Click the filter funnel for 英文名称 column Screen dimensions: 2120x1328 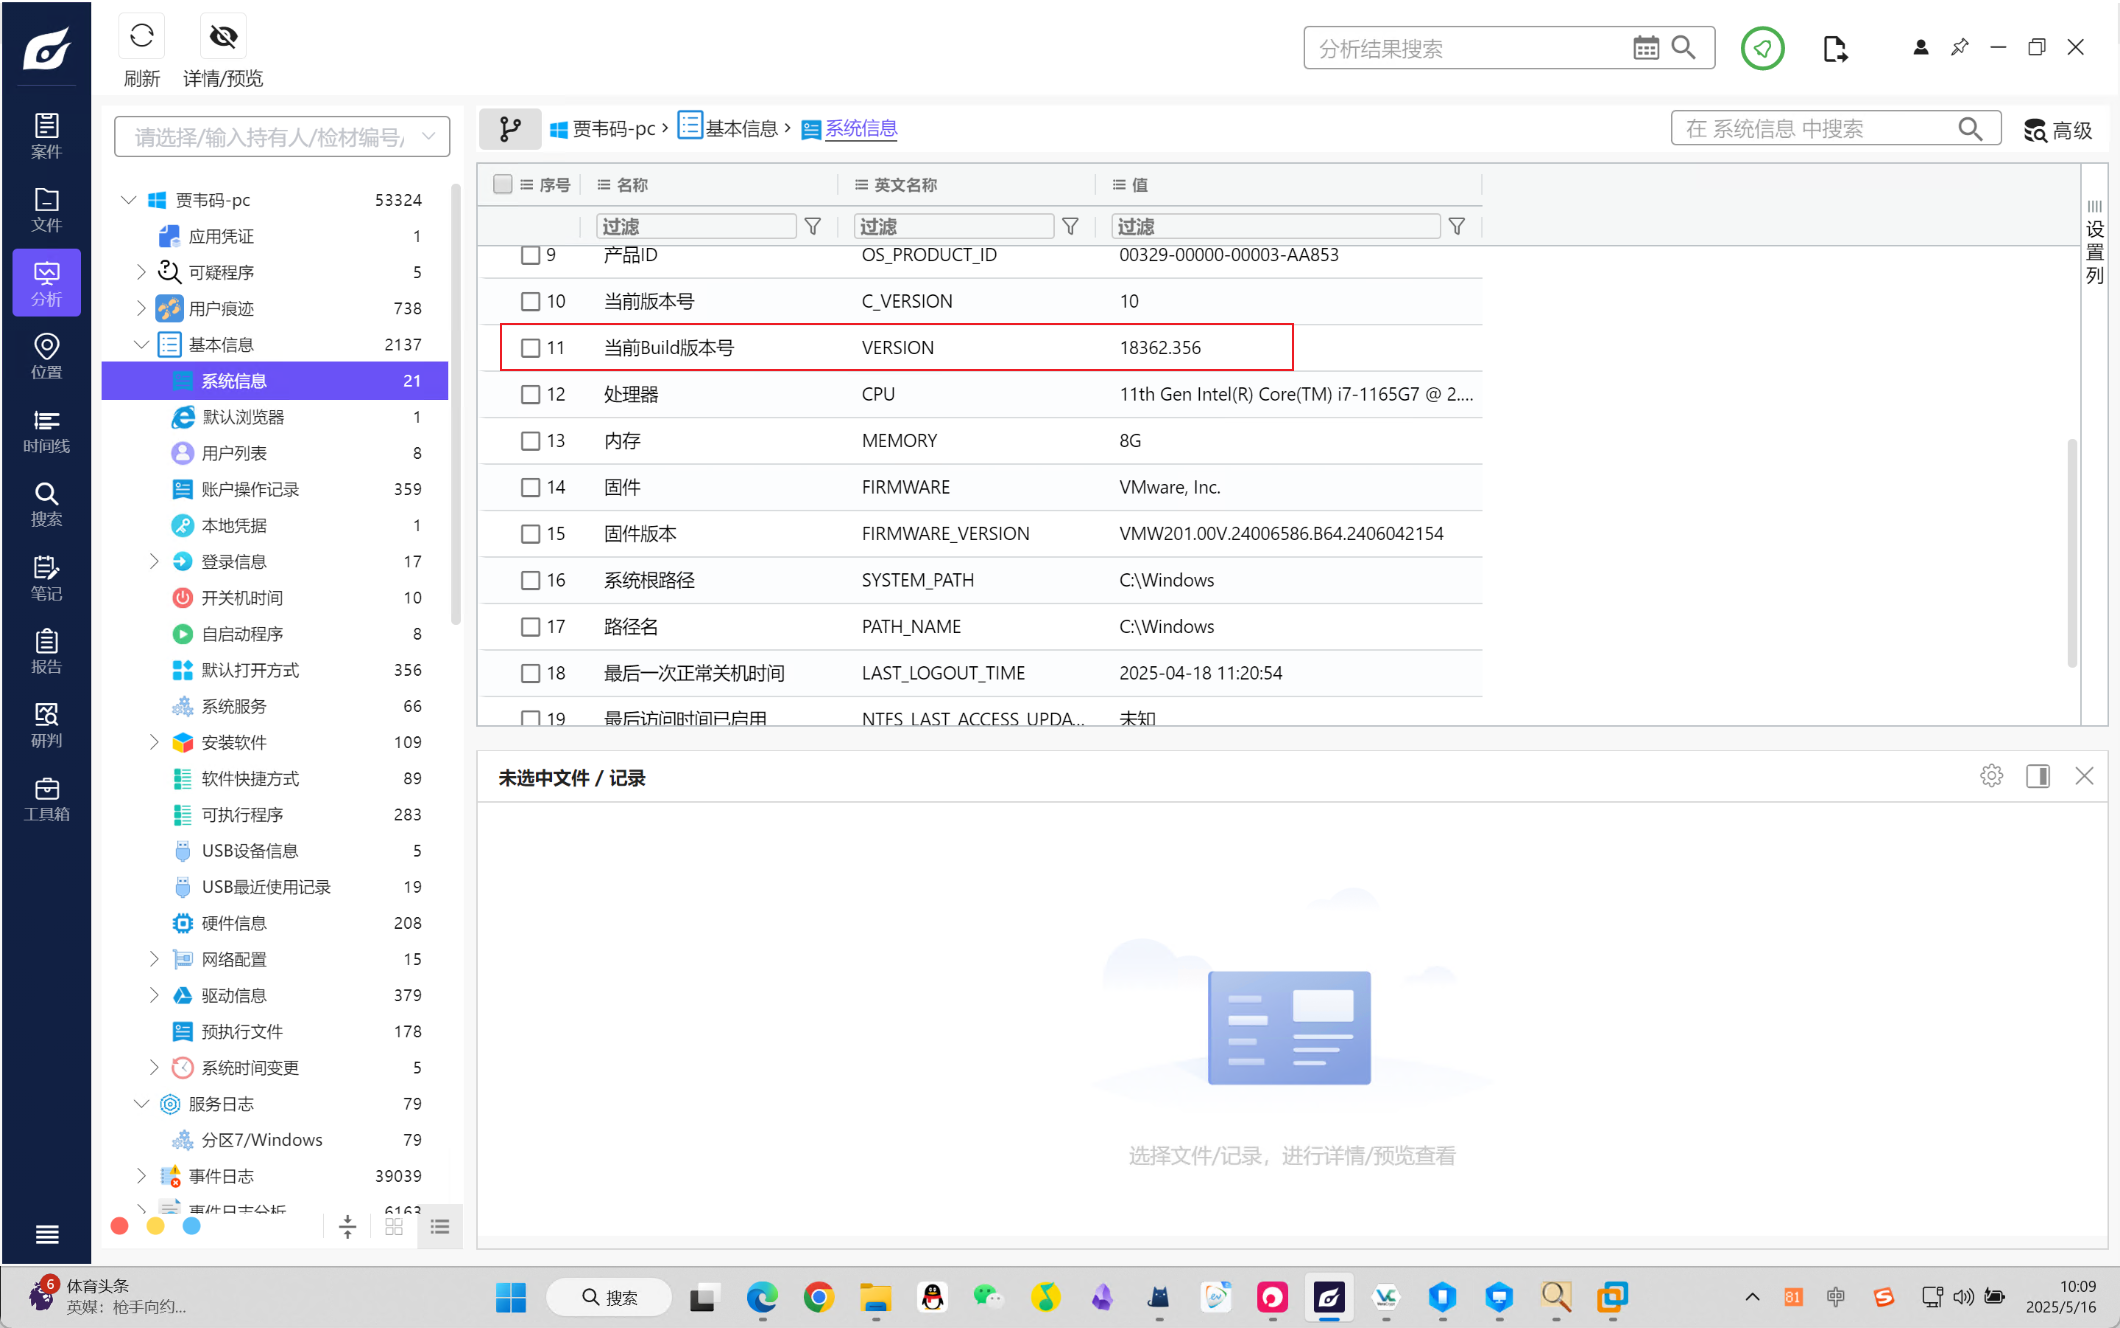pyautogui.click(x=1070, y=227)
